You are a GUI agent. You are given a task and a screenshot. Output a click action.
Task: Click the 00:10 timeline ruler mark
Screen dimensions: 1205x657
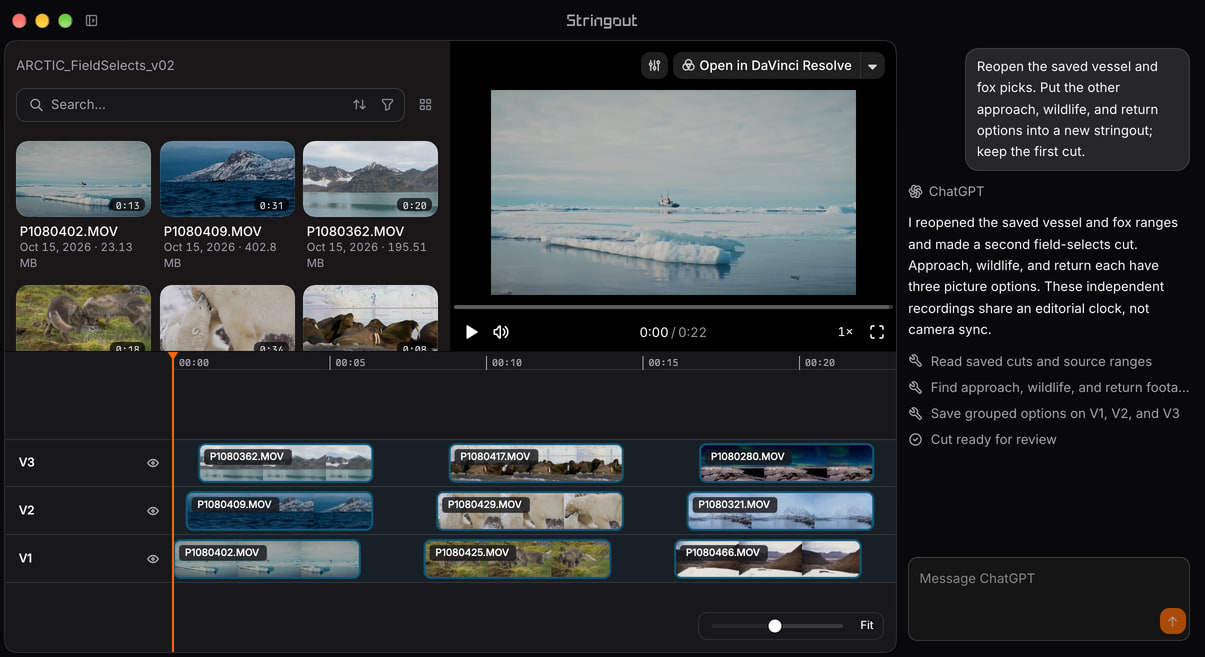(506, 363)
